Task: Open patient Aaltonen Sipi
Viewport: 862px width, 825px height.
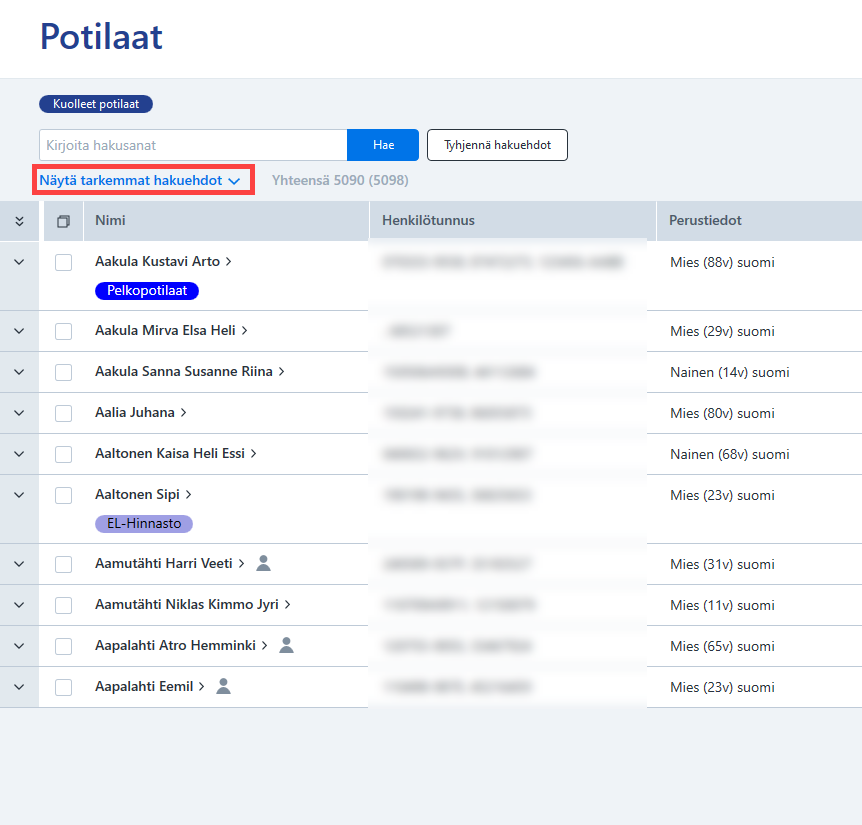Action: click(x=143, y=495)
